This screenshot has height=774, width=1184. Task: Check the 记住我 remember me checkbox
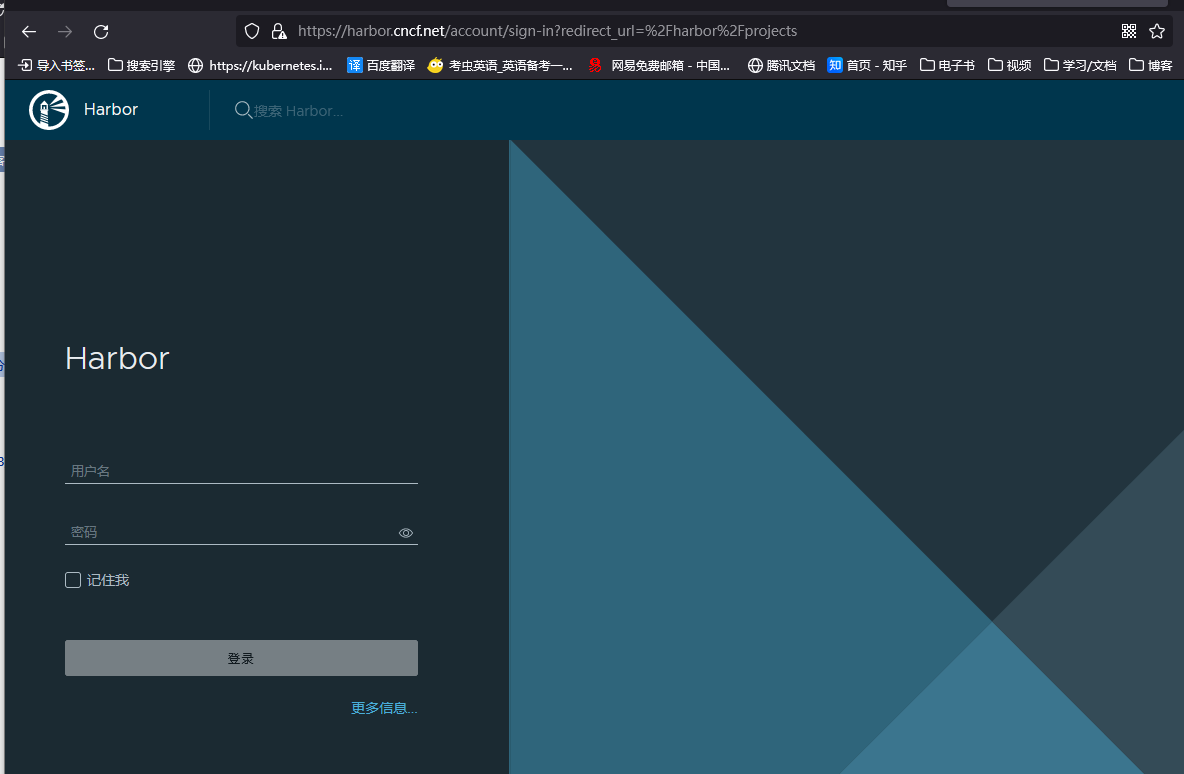coord(73,580)
